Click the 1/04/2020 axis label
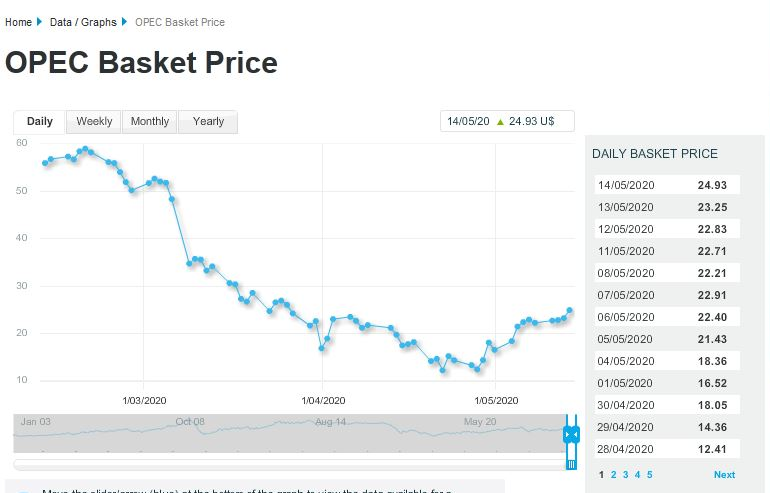 pos(323,401)
